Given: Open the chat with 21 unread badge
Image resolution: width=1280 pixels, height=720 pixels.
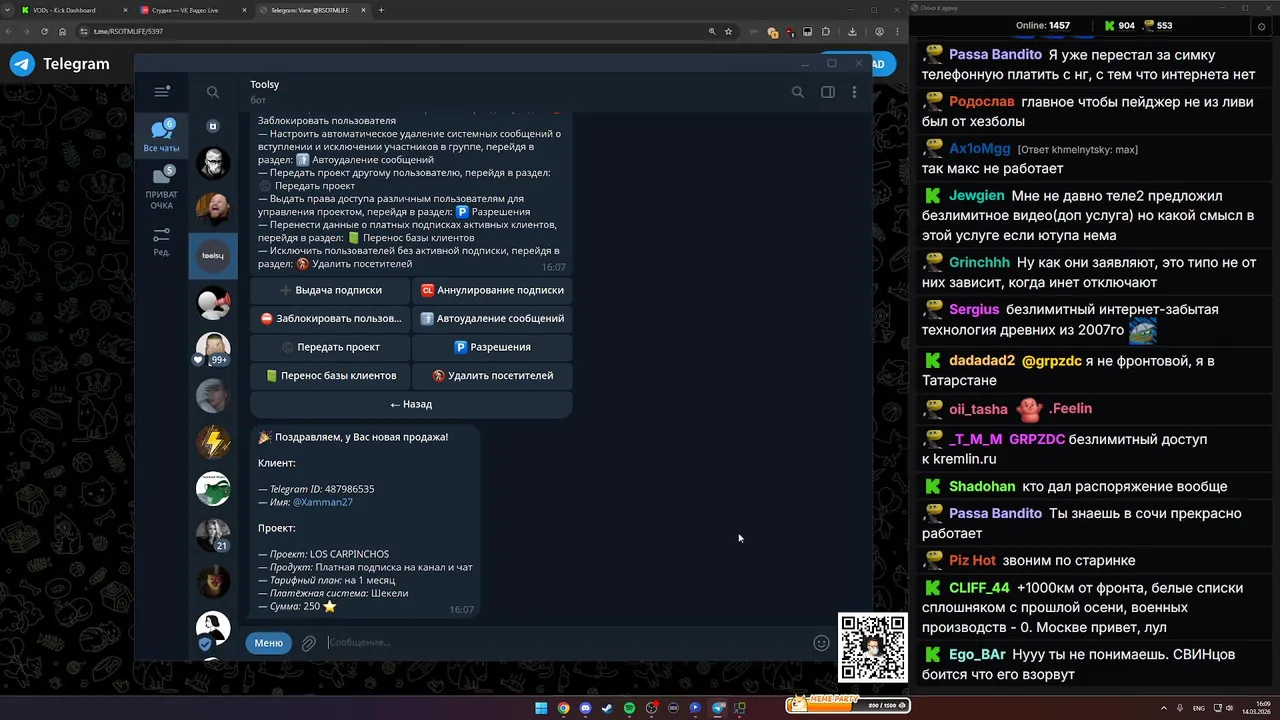Looking at the screenshot, I should (x=213, y=535).
